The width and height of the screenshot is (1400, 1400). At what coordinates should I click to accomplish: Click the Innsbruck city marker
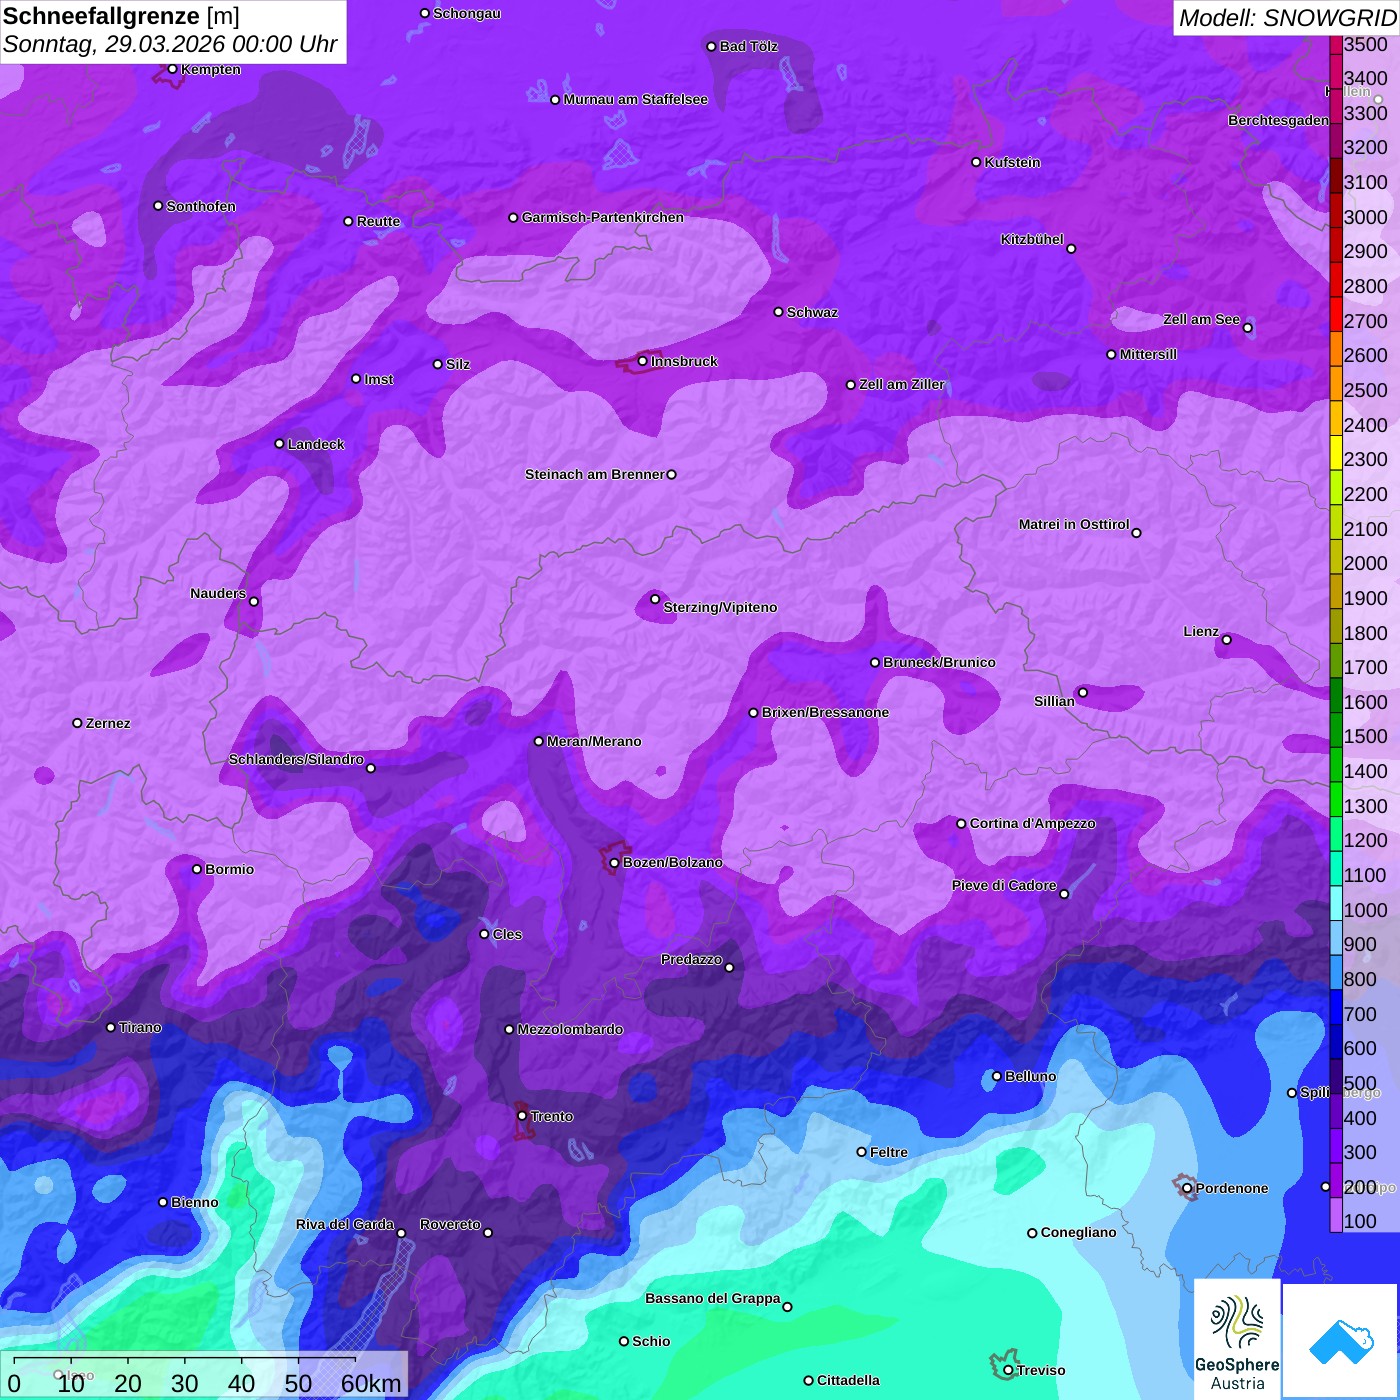(x=643, y=361)
